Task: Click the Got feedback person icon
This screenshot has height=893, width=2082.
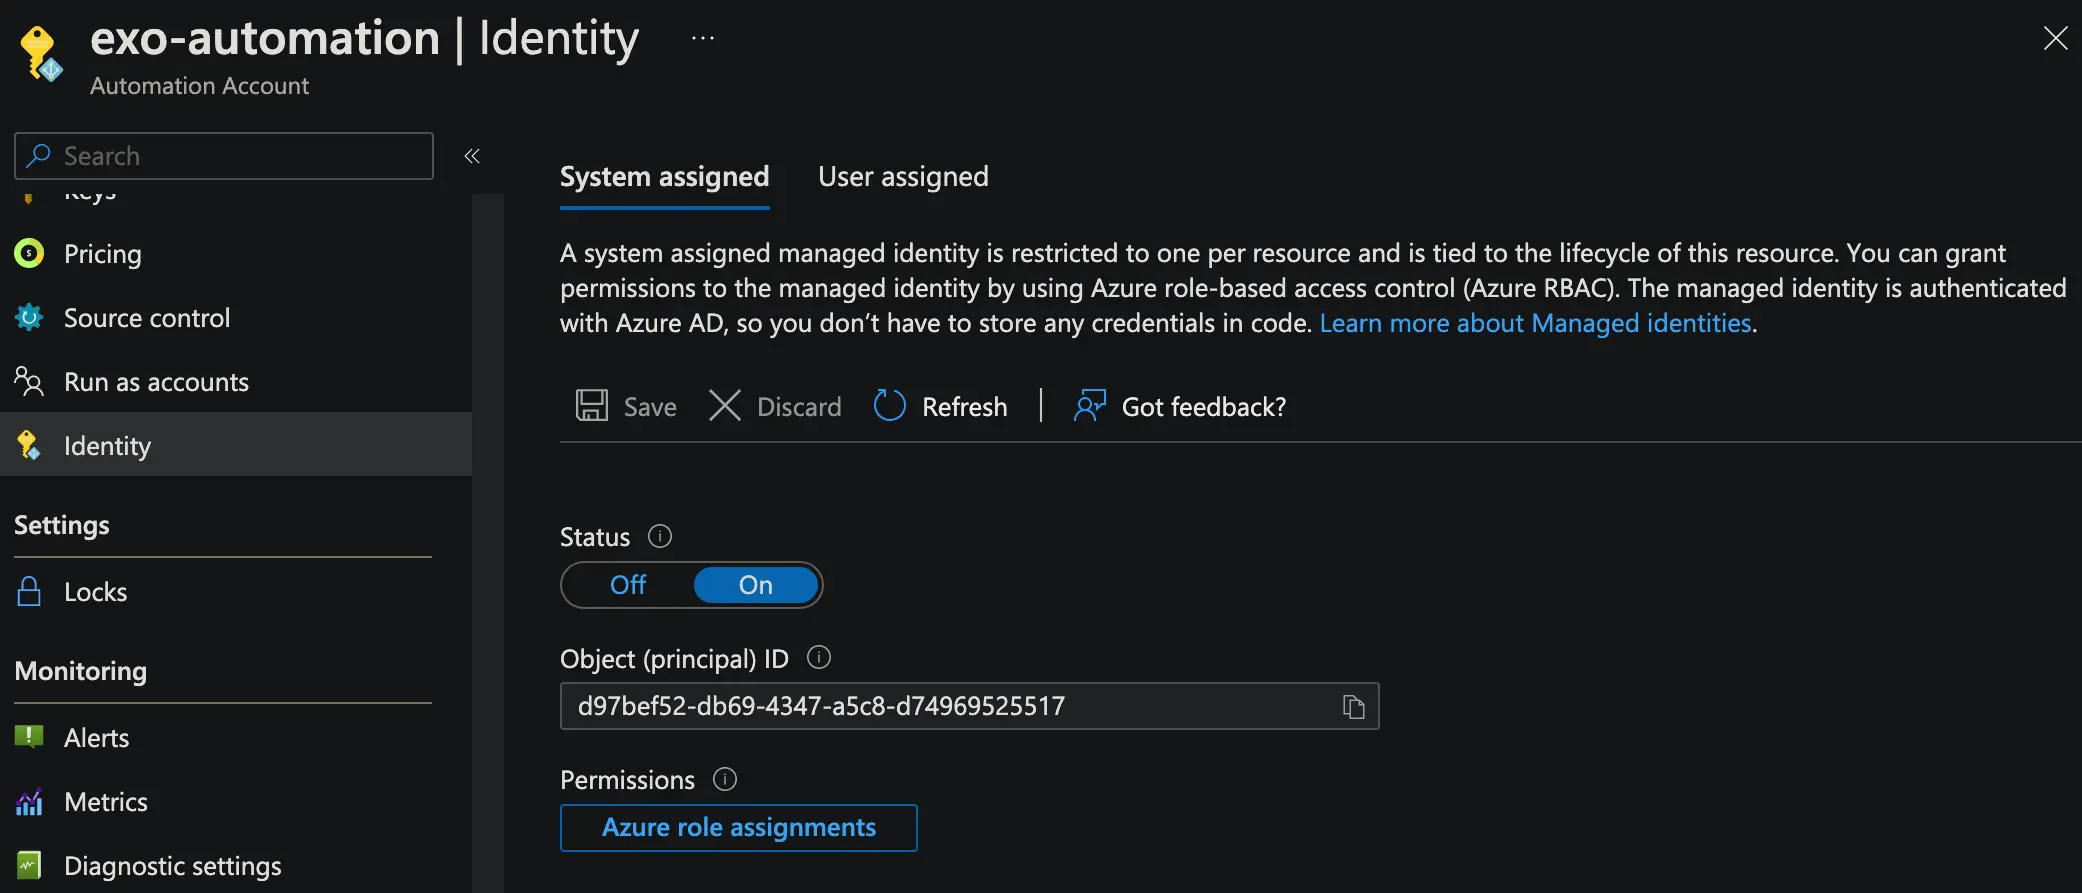Action: coord(1089,406)
